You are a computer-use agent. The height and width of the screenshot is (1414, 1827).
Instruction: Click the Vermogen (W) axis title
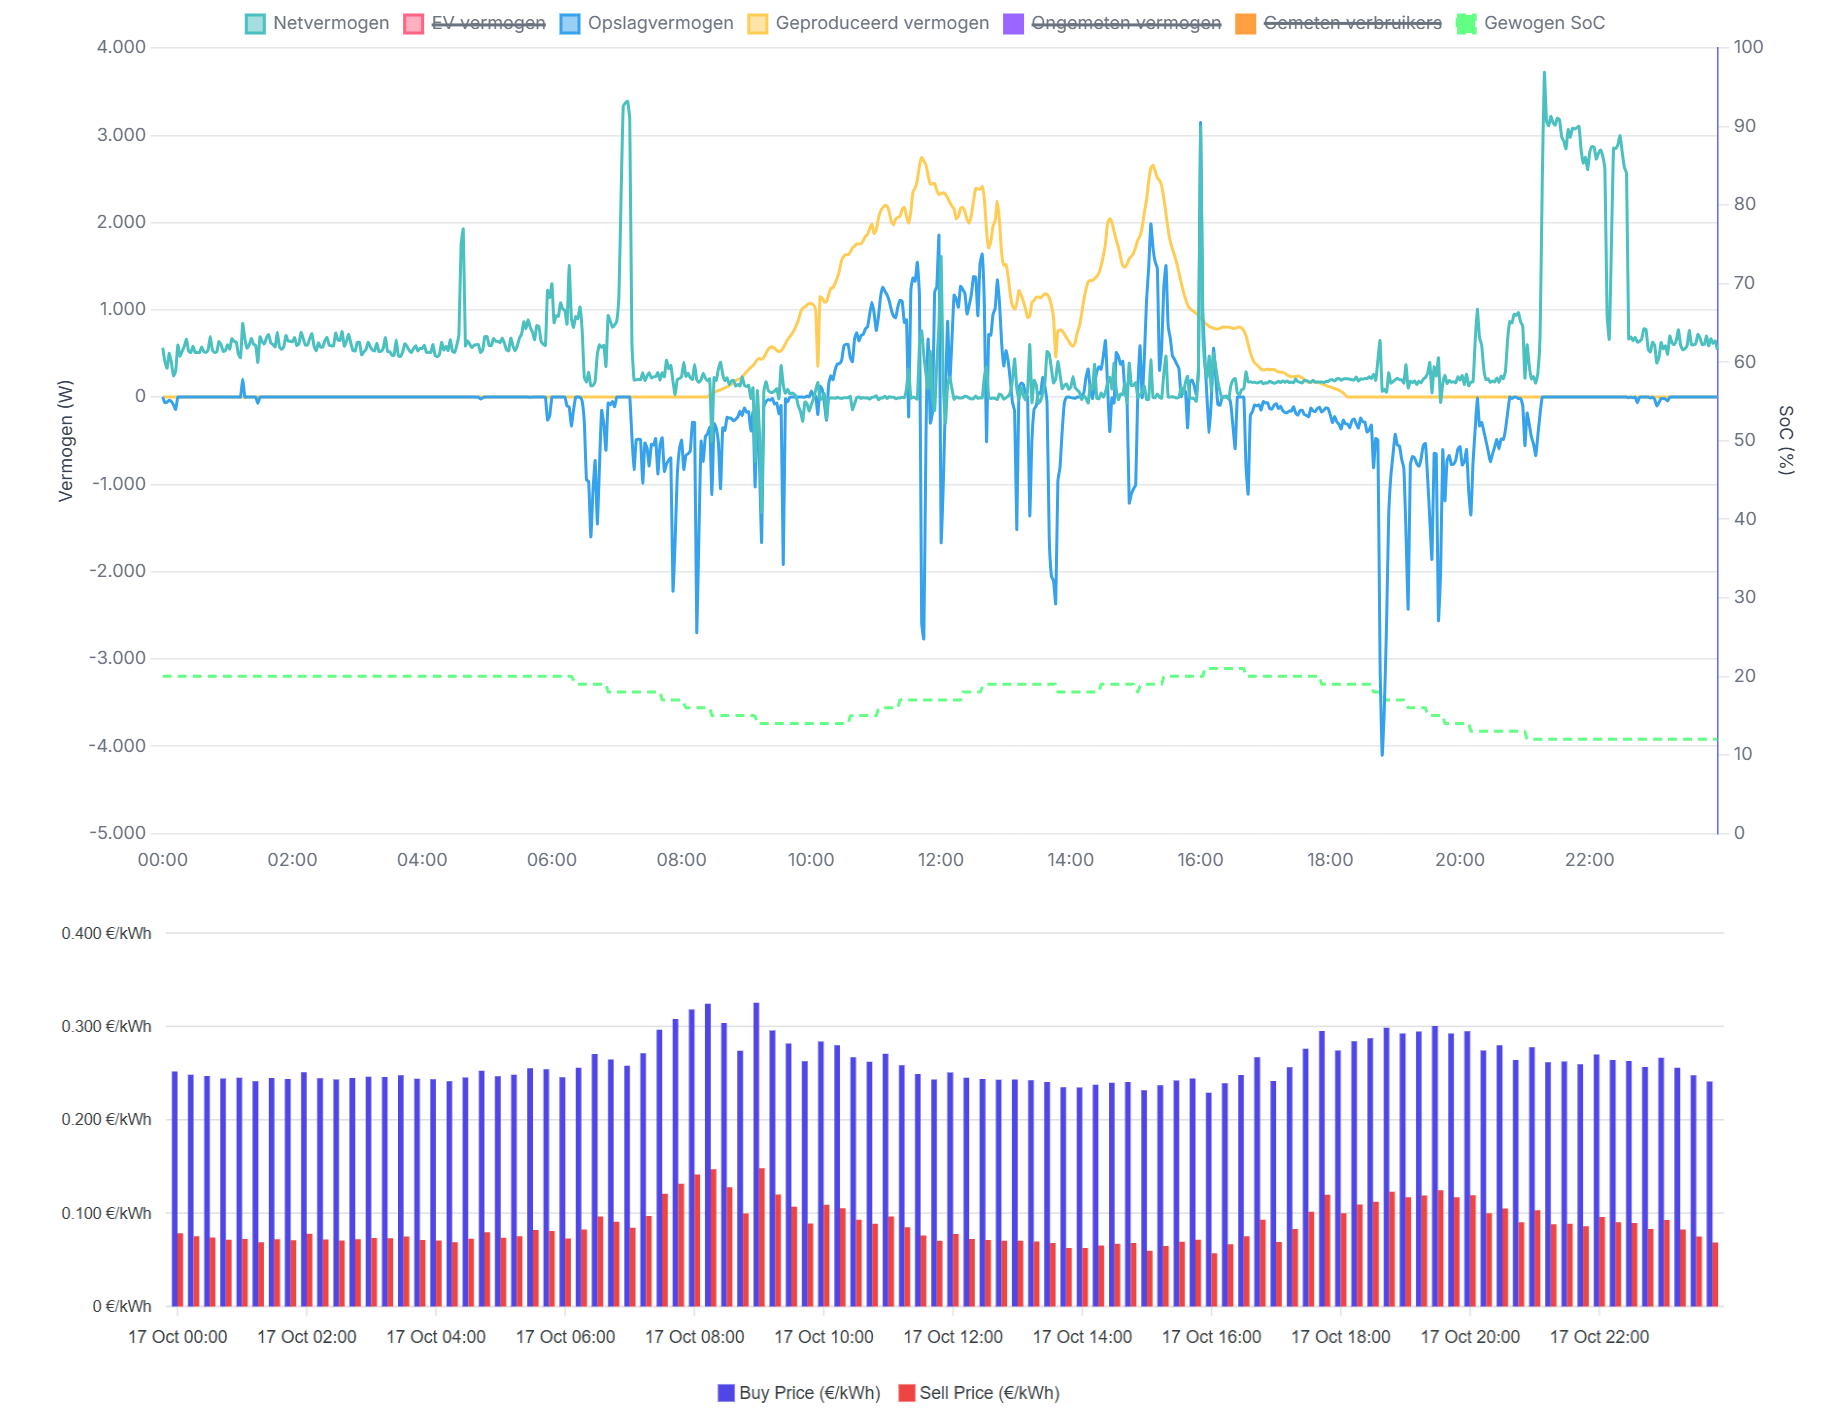pyautogui.click(x=66, y=440)
